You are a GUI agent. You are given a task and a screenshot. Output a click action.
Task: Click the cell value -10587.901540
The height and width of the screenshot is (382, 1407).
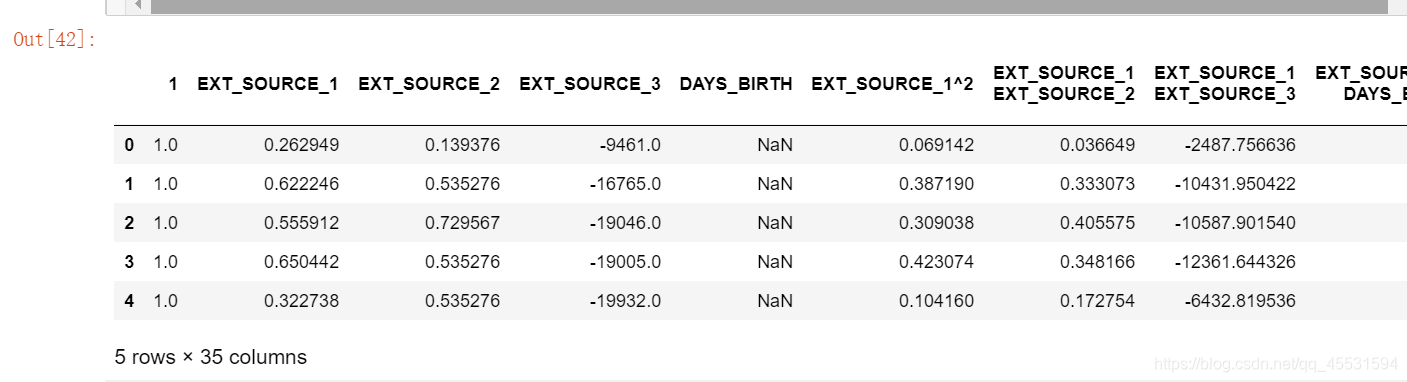(1240, 223)
